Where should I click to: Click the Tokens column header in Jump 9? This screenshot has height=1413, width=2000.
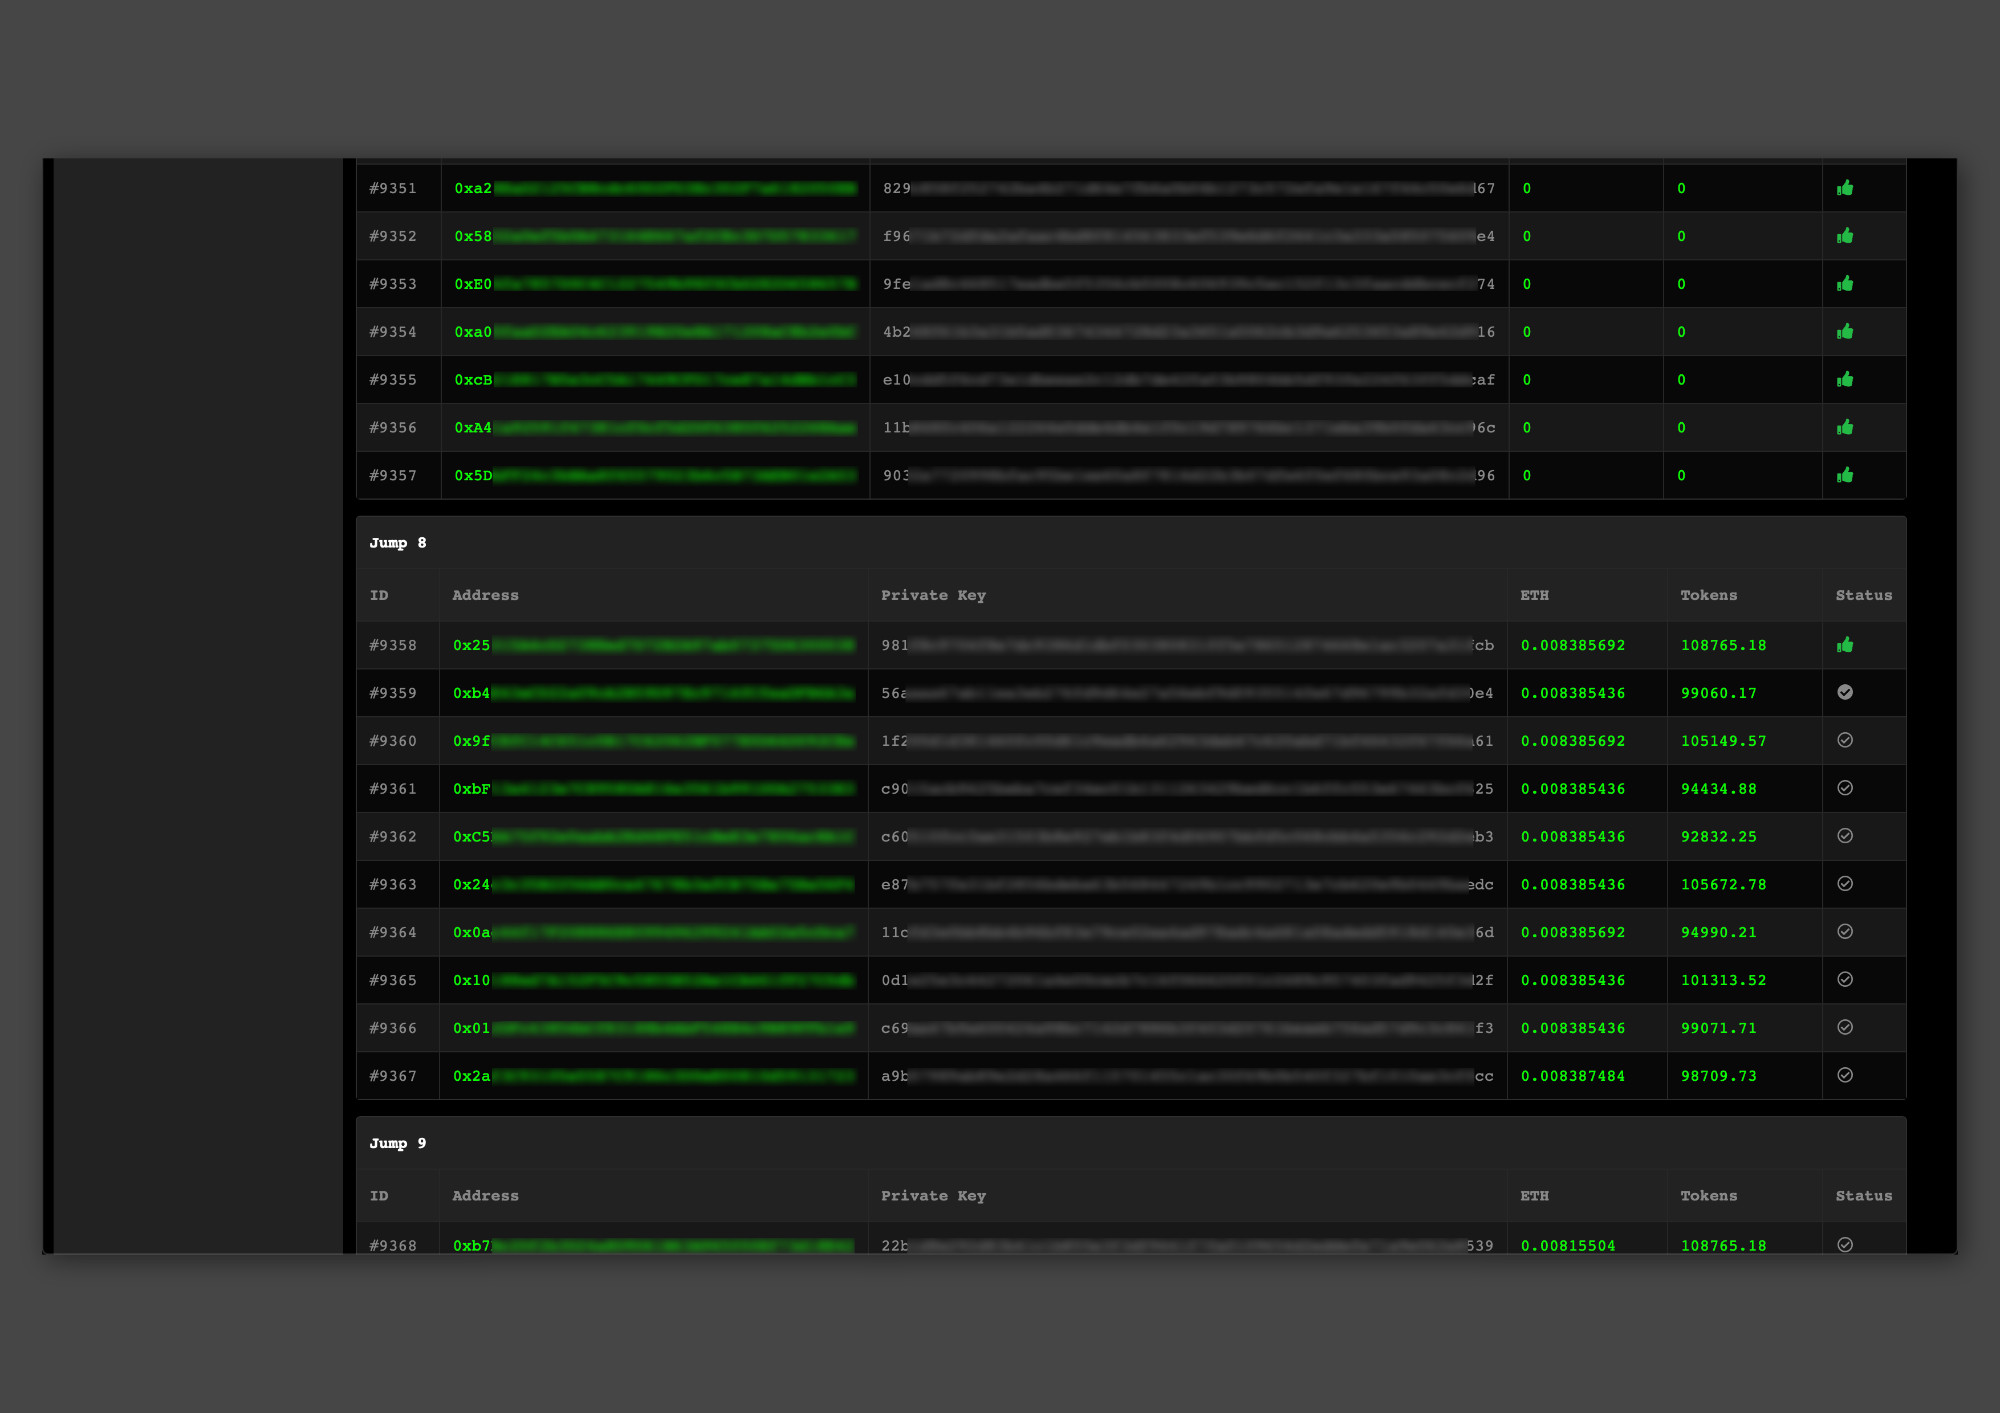1708,1196
